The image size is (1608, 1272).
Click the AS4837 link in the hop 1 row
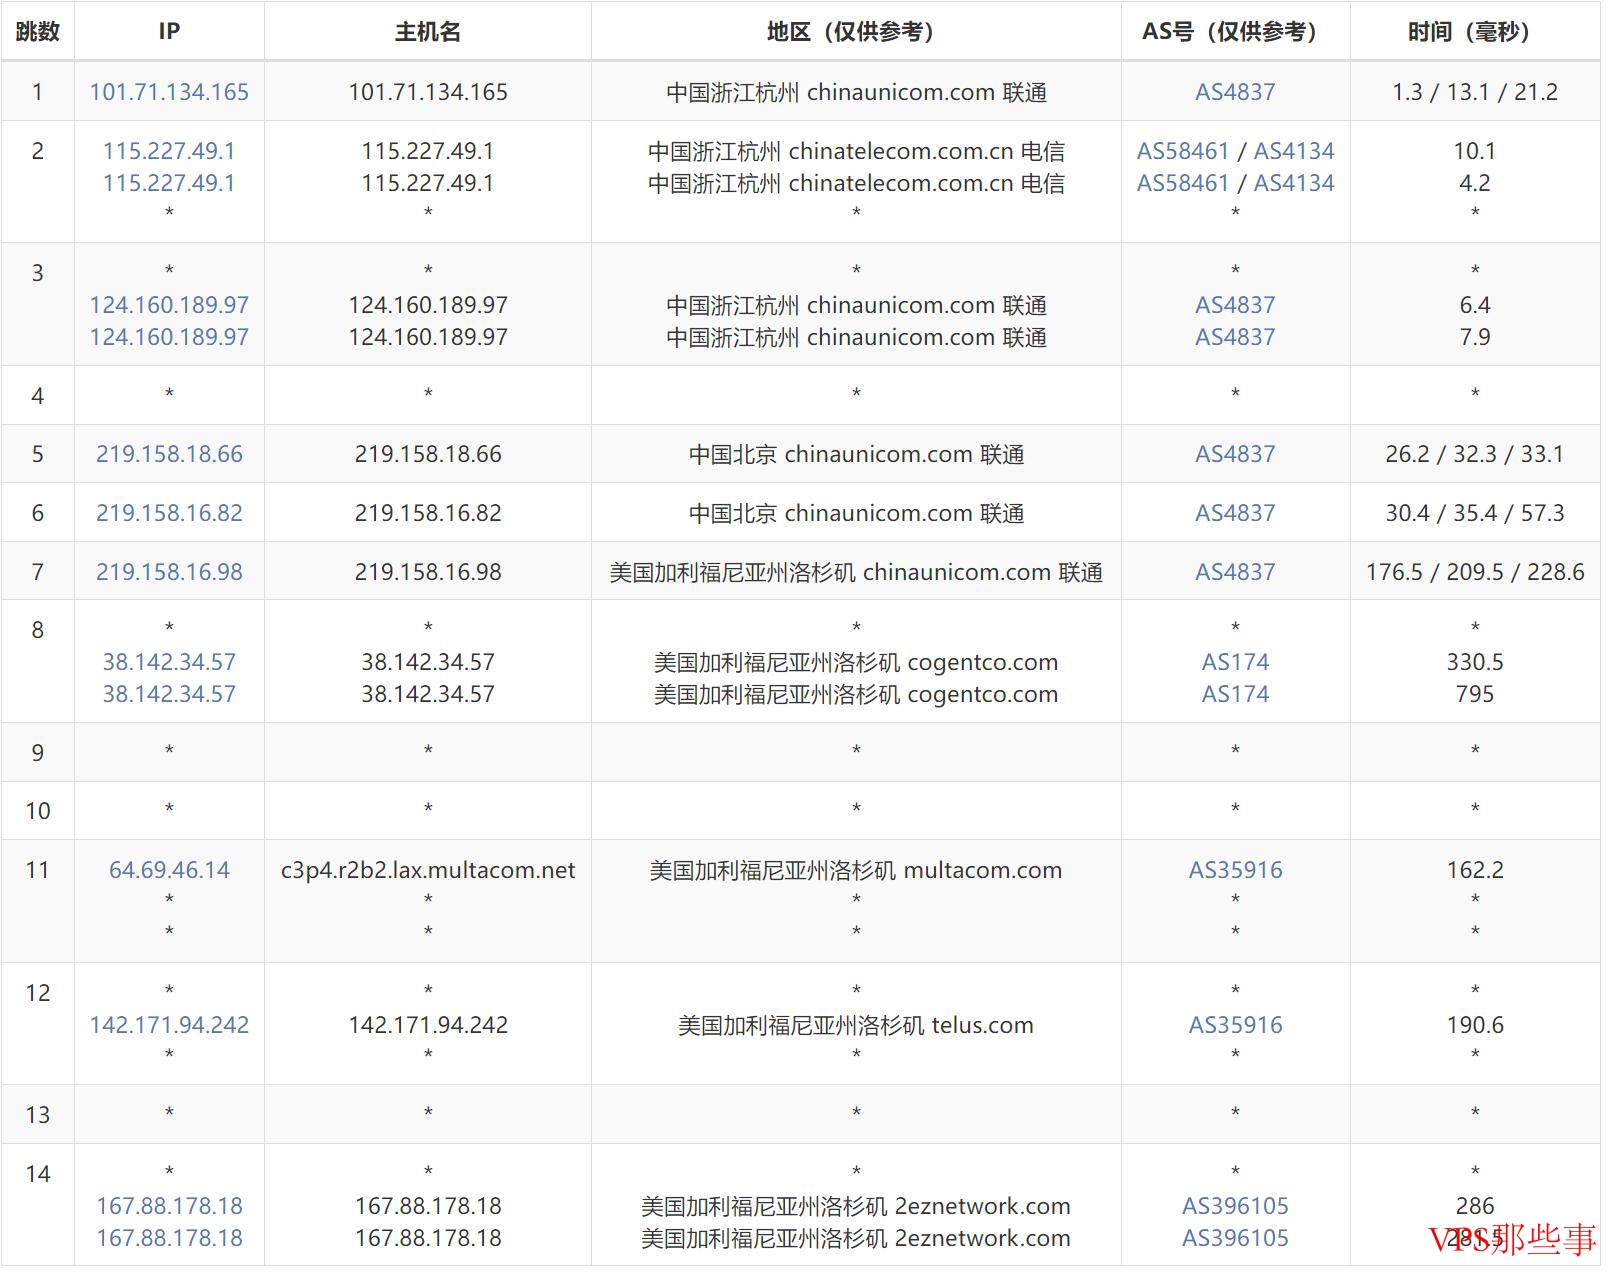point(1235,92)
